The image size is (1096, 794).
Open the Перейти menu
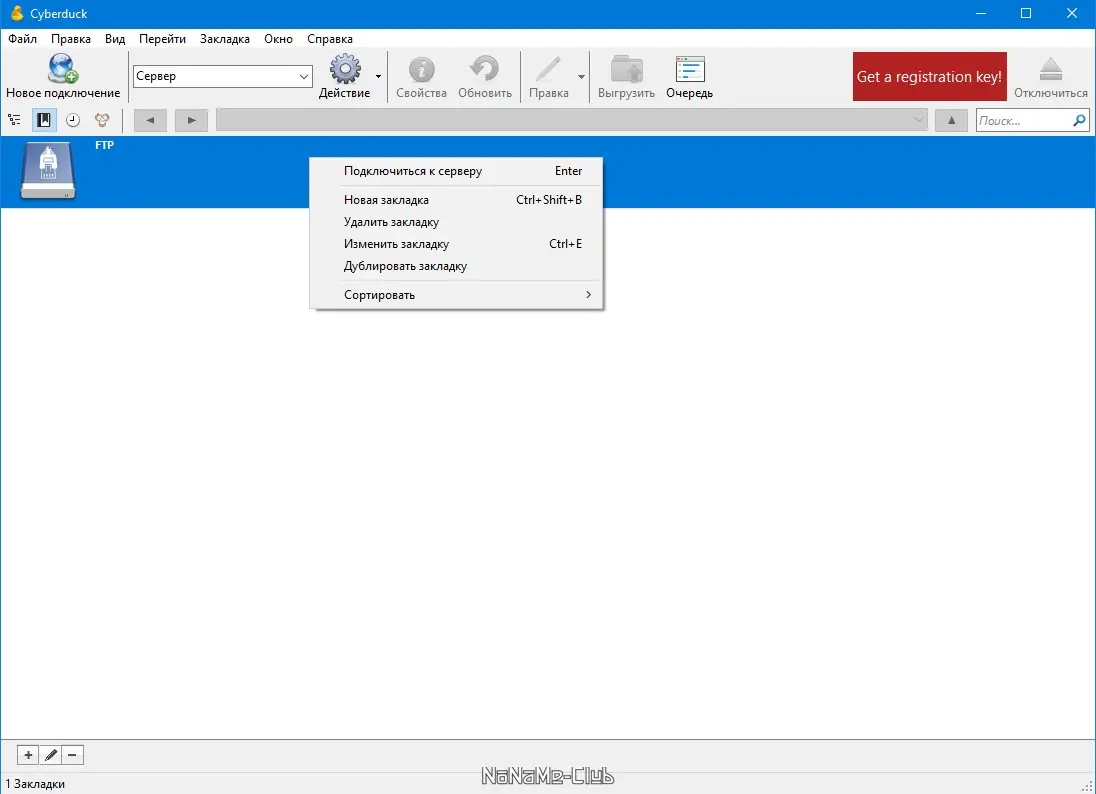[162, 39]
